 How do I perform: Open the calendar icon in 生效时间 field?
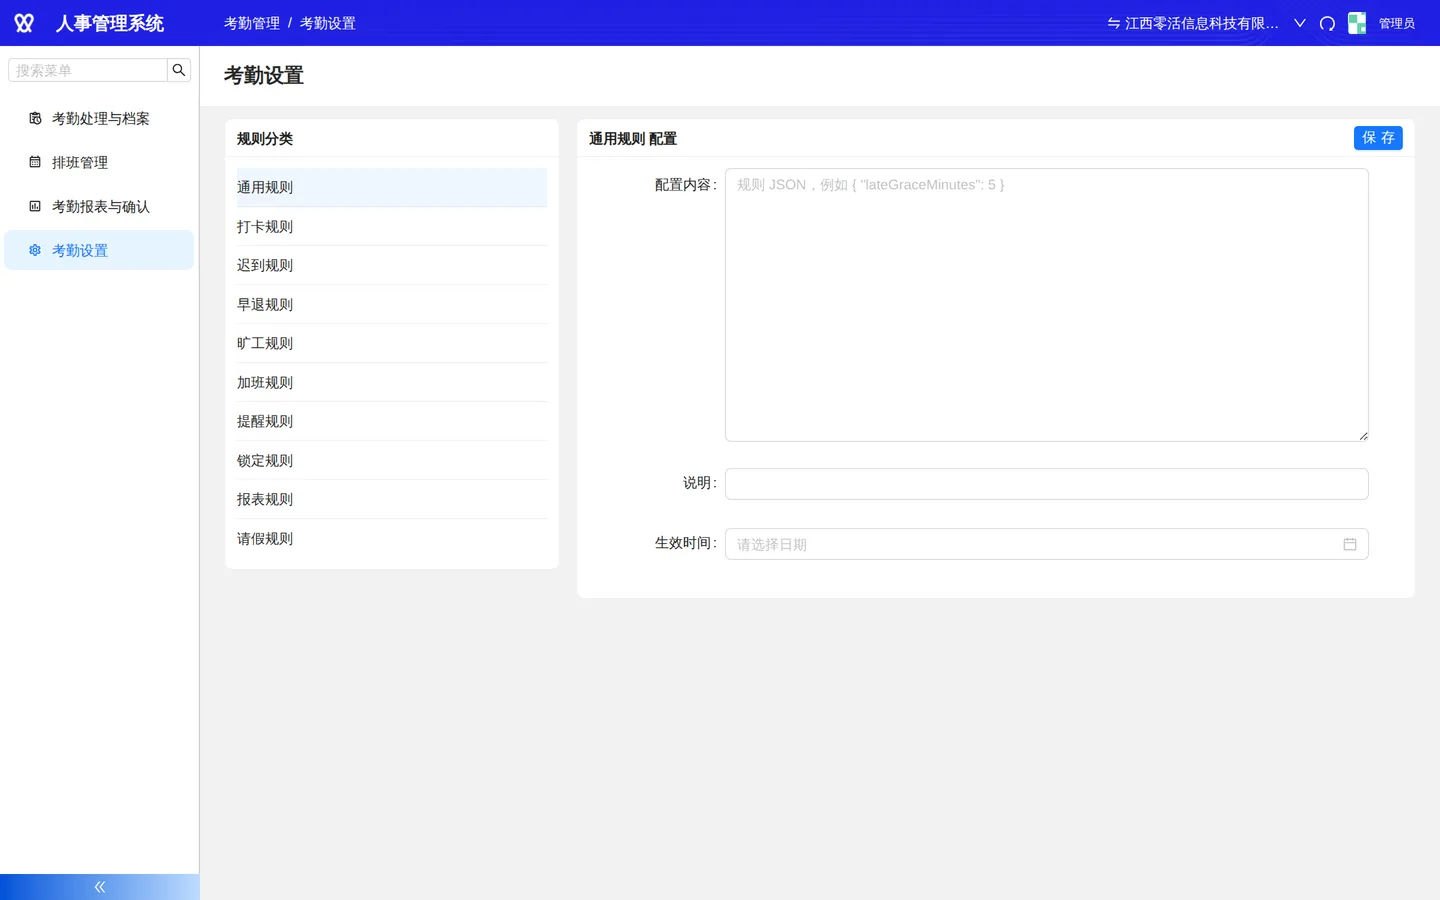tap(1350, 544)
